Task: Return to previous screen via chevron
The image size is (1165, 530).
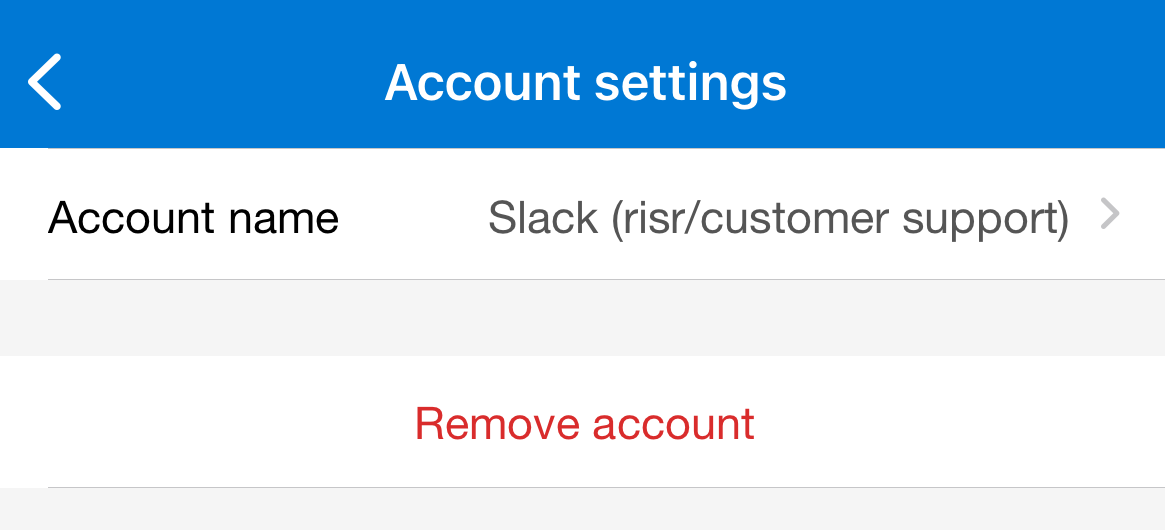Action: tap(46, 81)
